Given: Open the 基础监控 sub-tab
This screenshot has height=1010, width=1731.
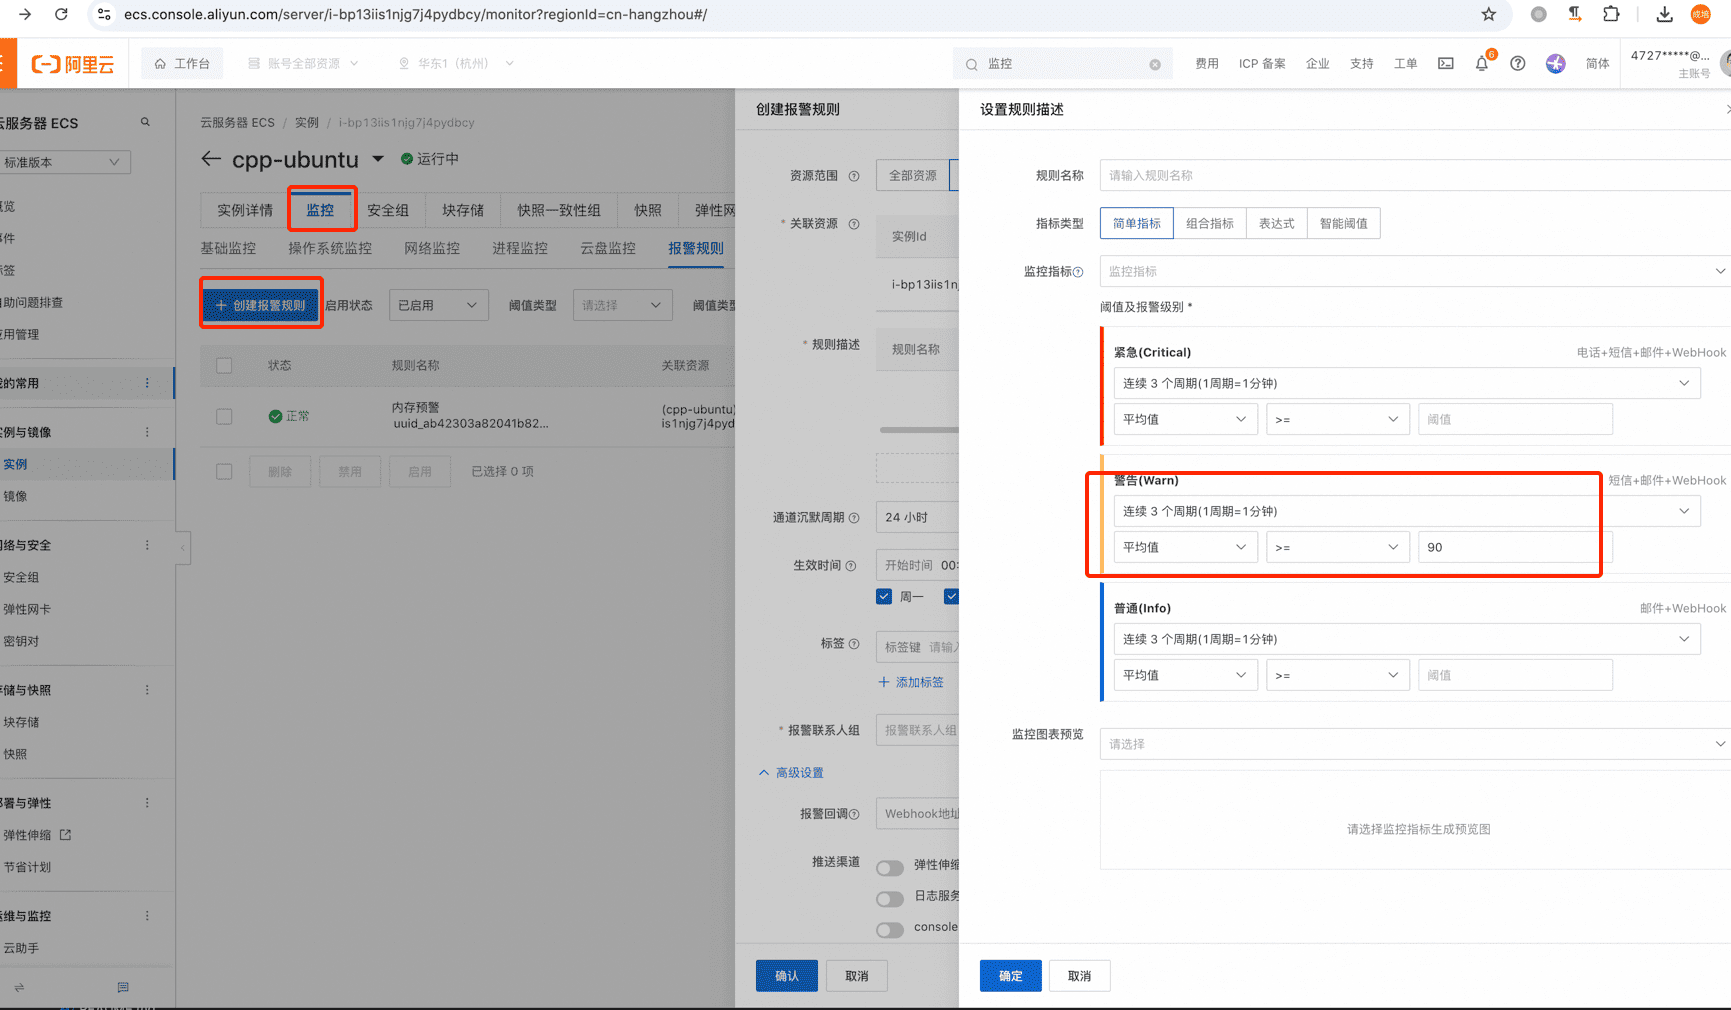Looking at the screenshot, I should coord(228,248).
